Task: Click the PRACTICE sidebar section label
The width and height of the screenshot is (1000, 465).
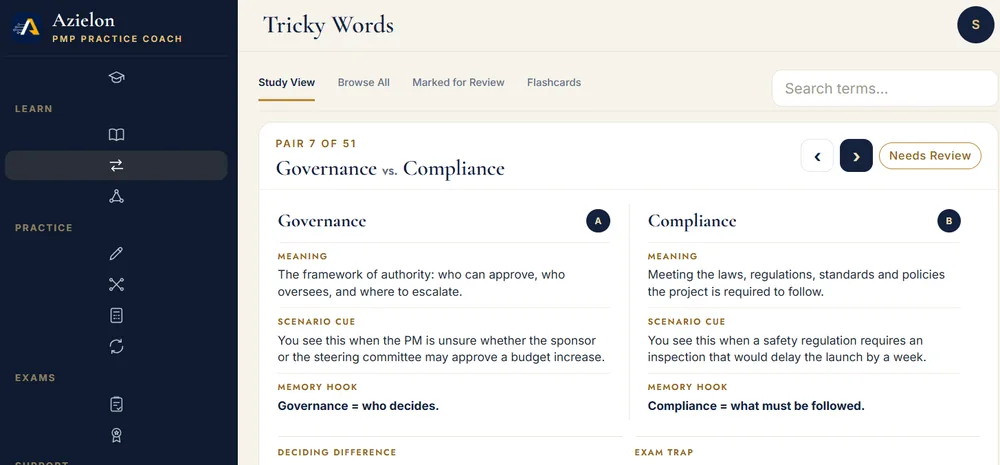Action: (44, 228)
